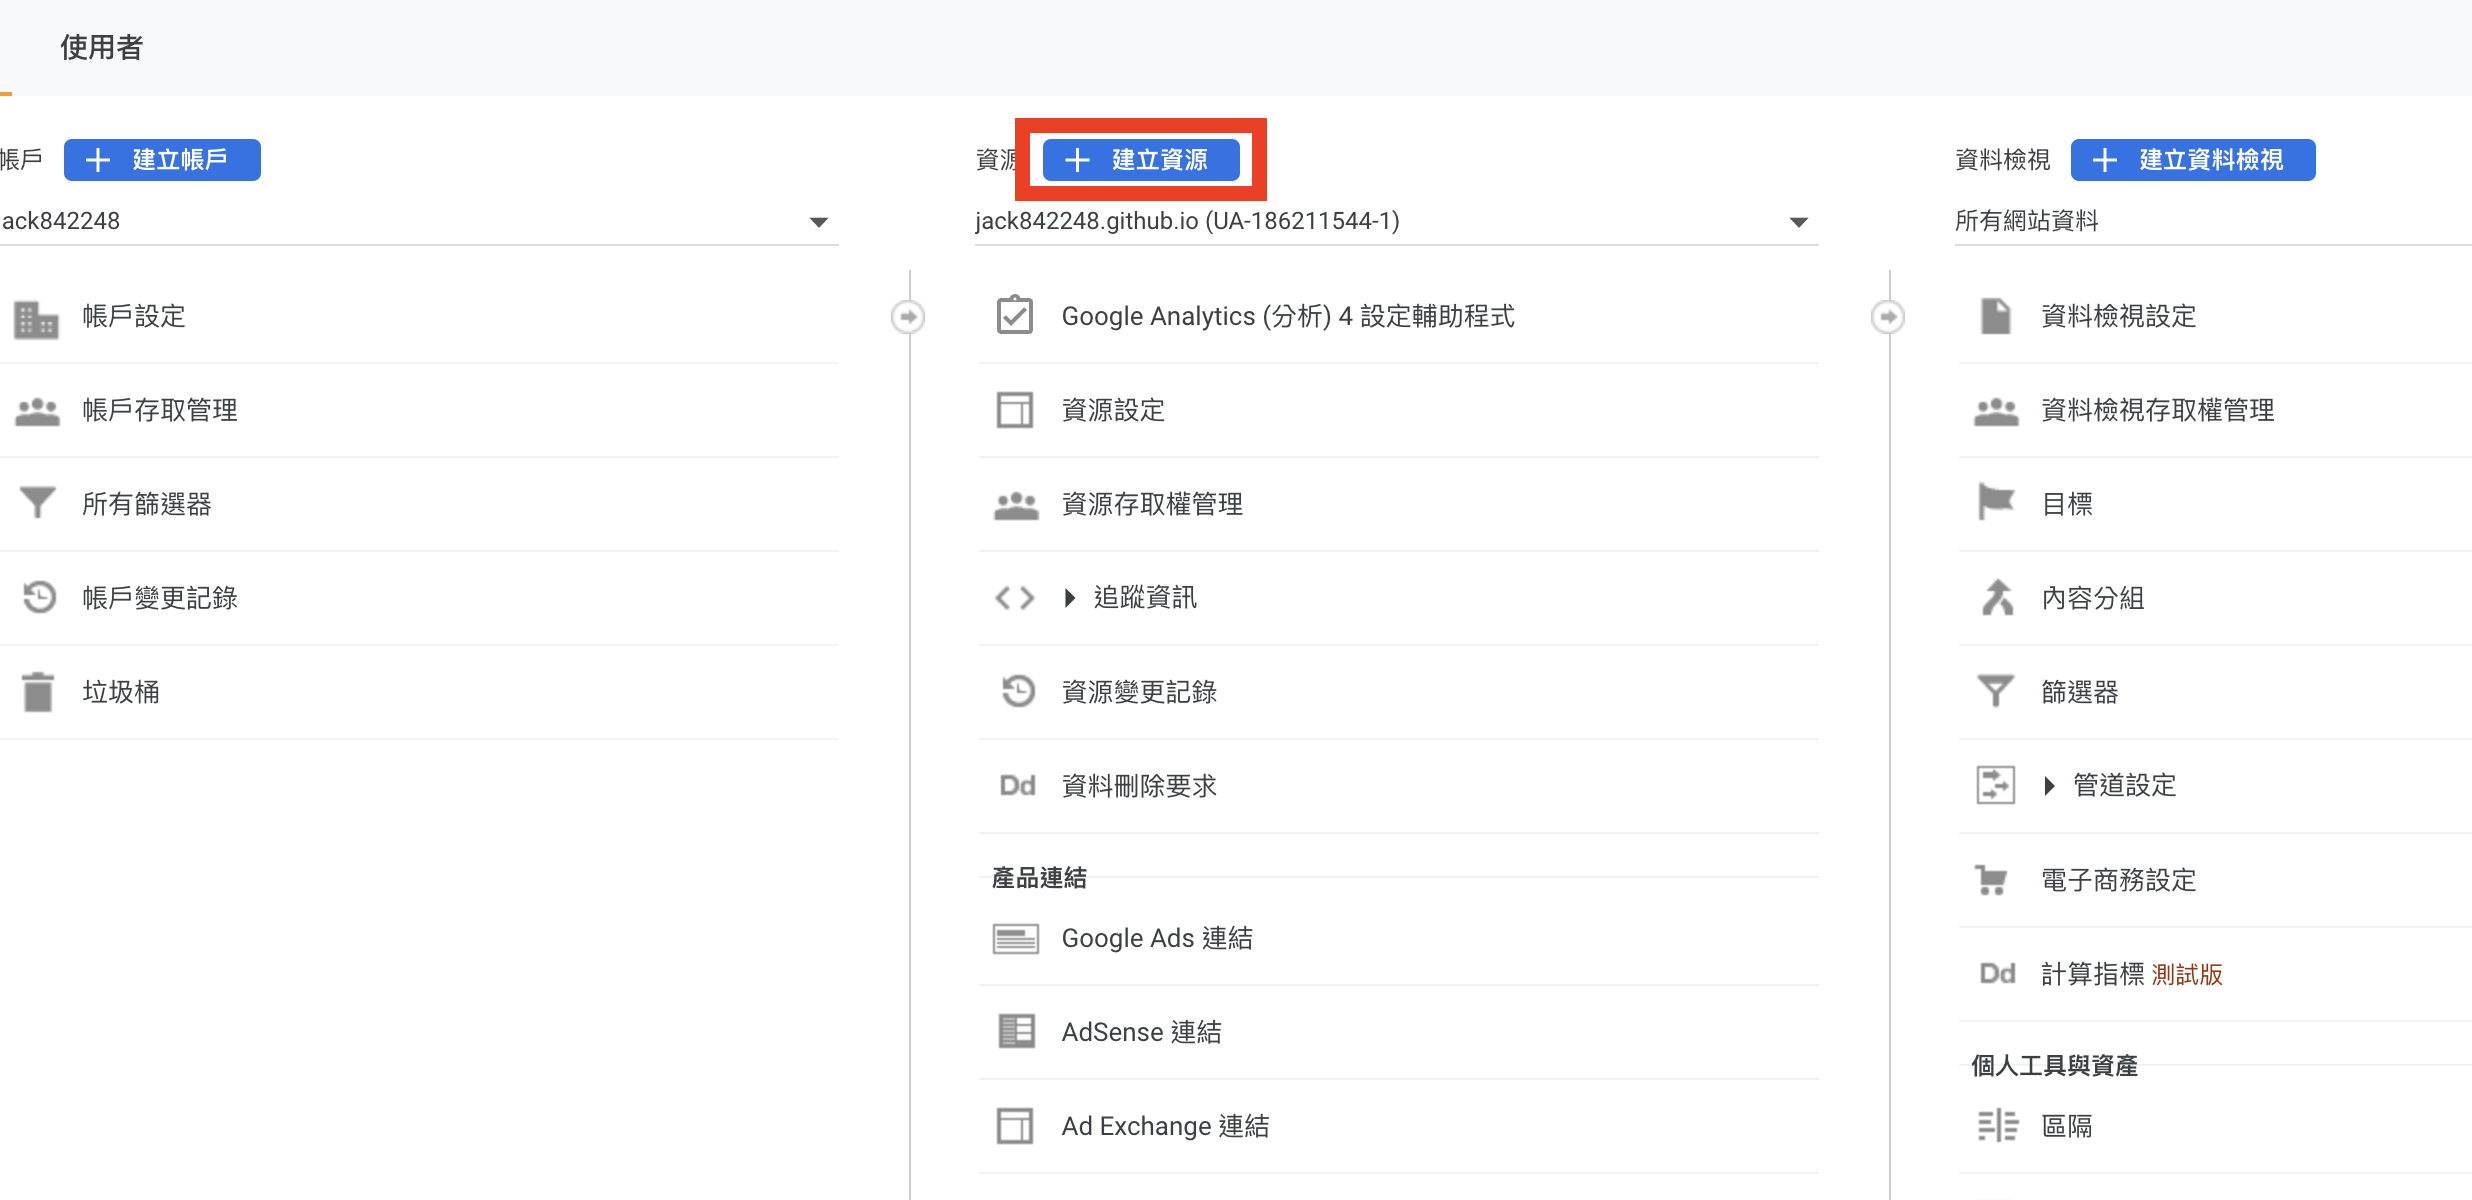This screenshot has width=2472, height=1200.
Task: Open 帳戶設定
Action: coord(134,317)
